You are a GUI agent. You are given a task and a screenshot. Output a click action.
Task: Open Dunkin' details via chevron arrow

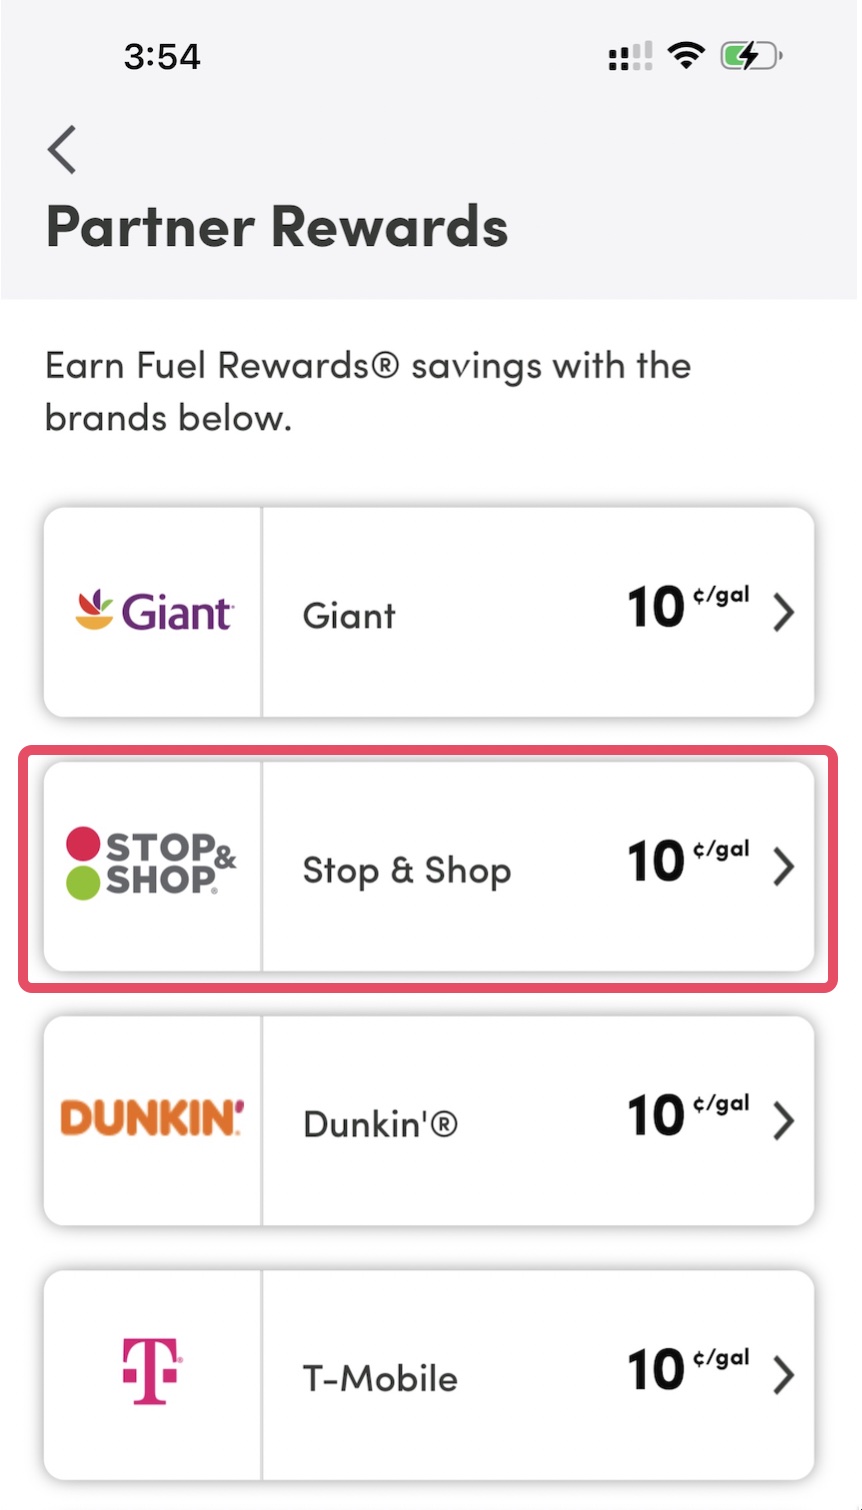(784, 1120)
